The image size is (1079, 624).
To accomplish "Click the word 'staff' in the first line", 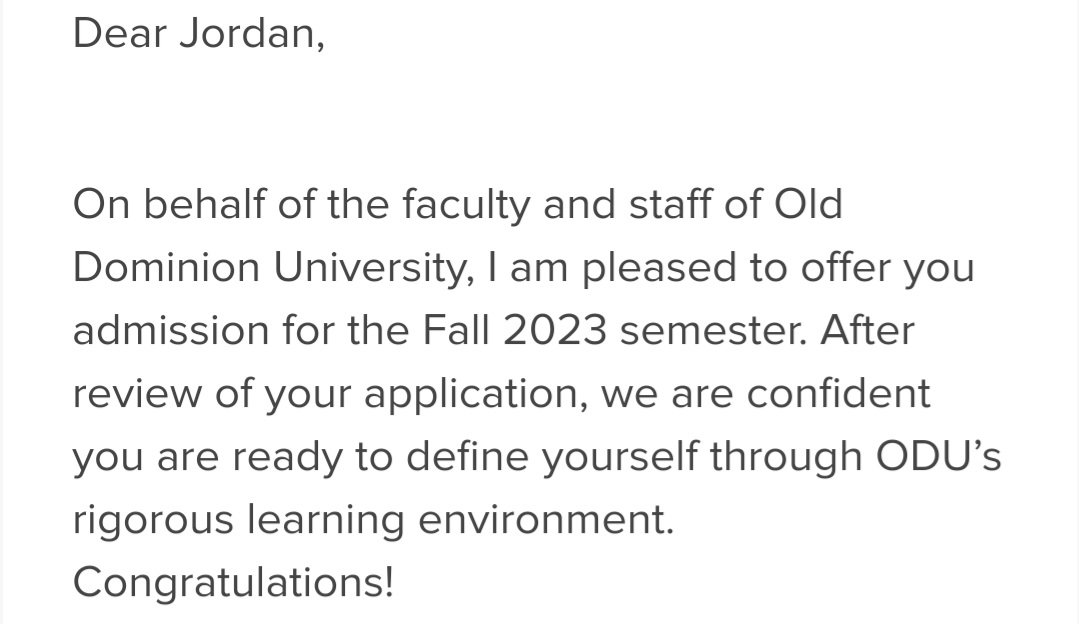I will click(670, 204).
